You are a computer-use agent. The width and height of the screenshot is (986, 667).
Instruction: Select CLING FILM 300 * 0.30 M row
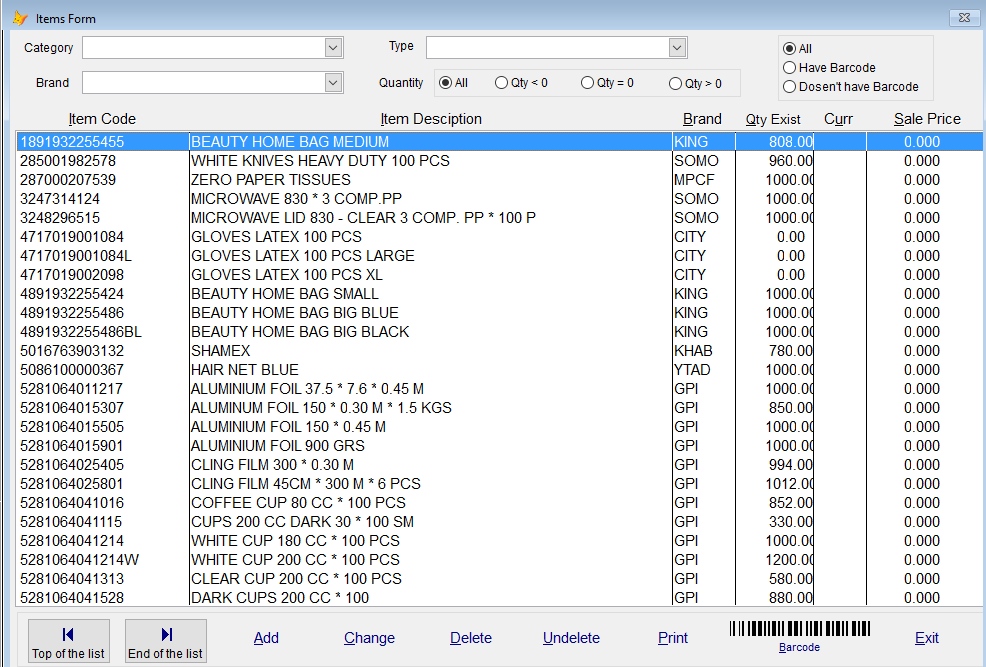click(x=500, y=465)
